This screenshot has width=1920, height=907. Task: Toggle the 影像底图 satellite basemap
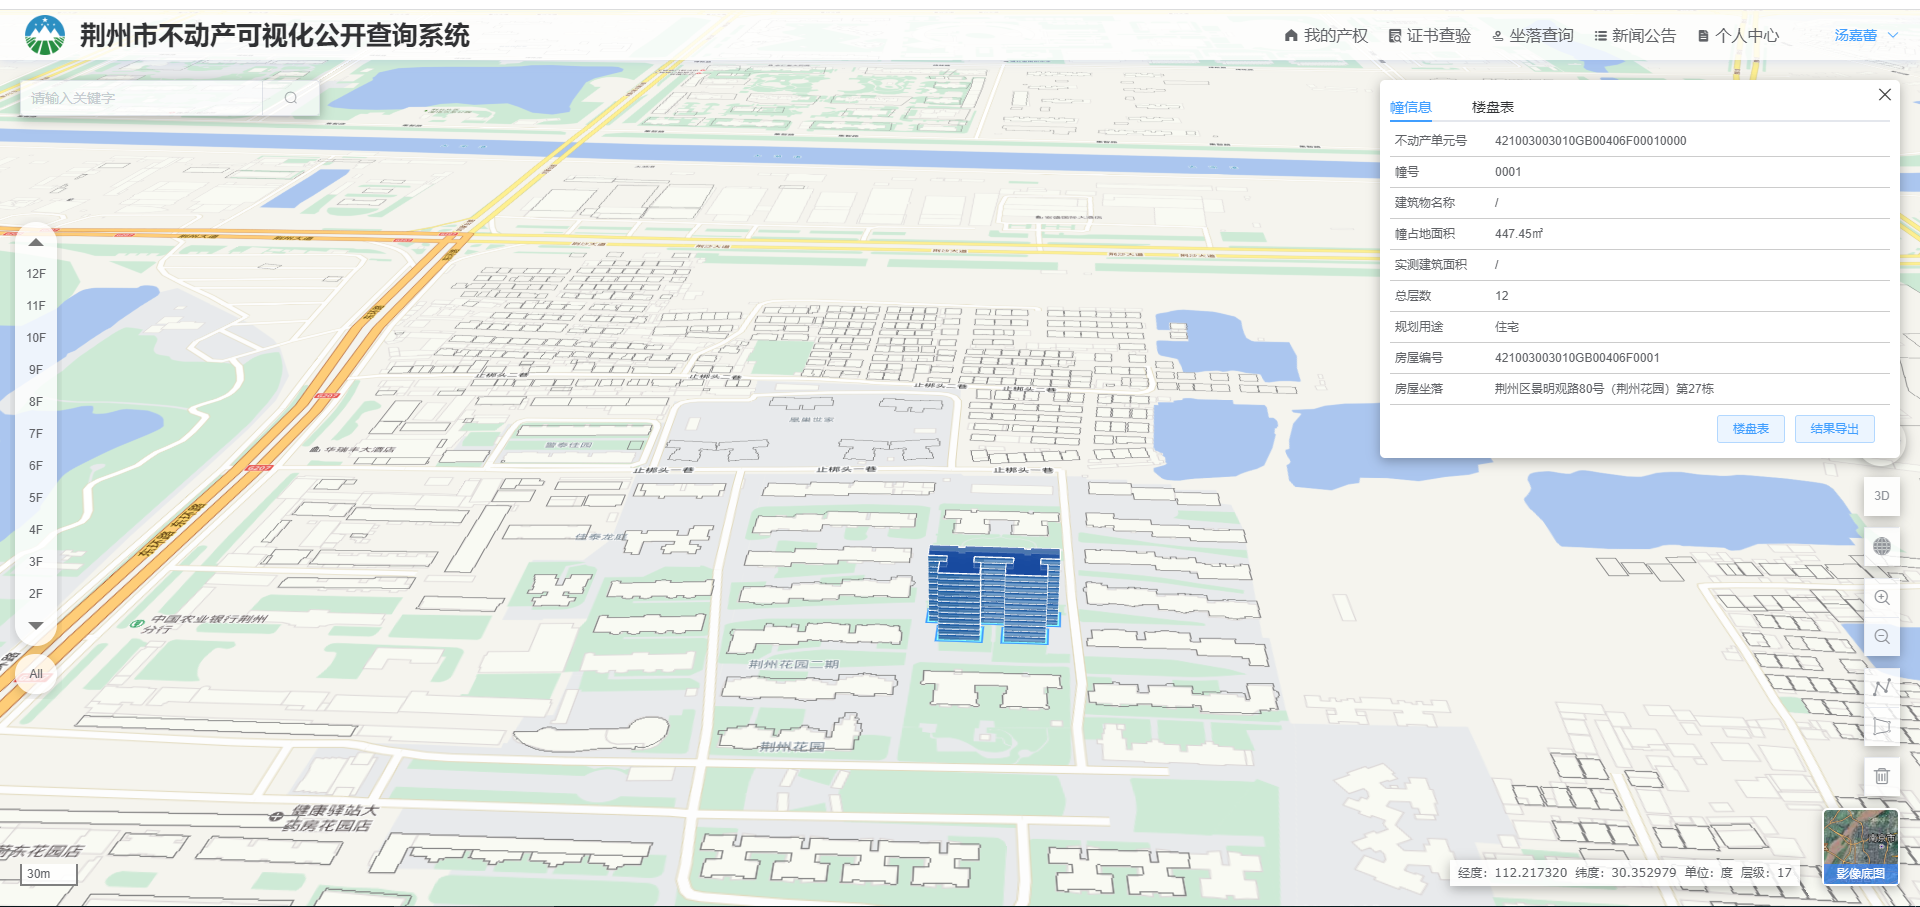pyautogui.click(x=1860, y=847)
